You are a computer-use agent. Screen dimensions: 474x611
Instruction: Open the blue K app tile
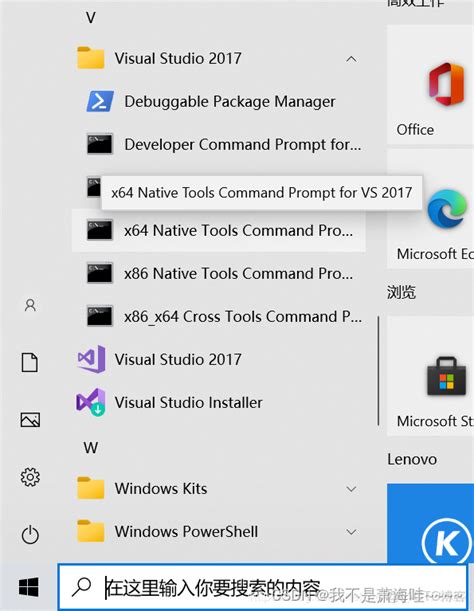click(430, 523)
